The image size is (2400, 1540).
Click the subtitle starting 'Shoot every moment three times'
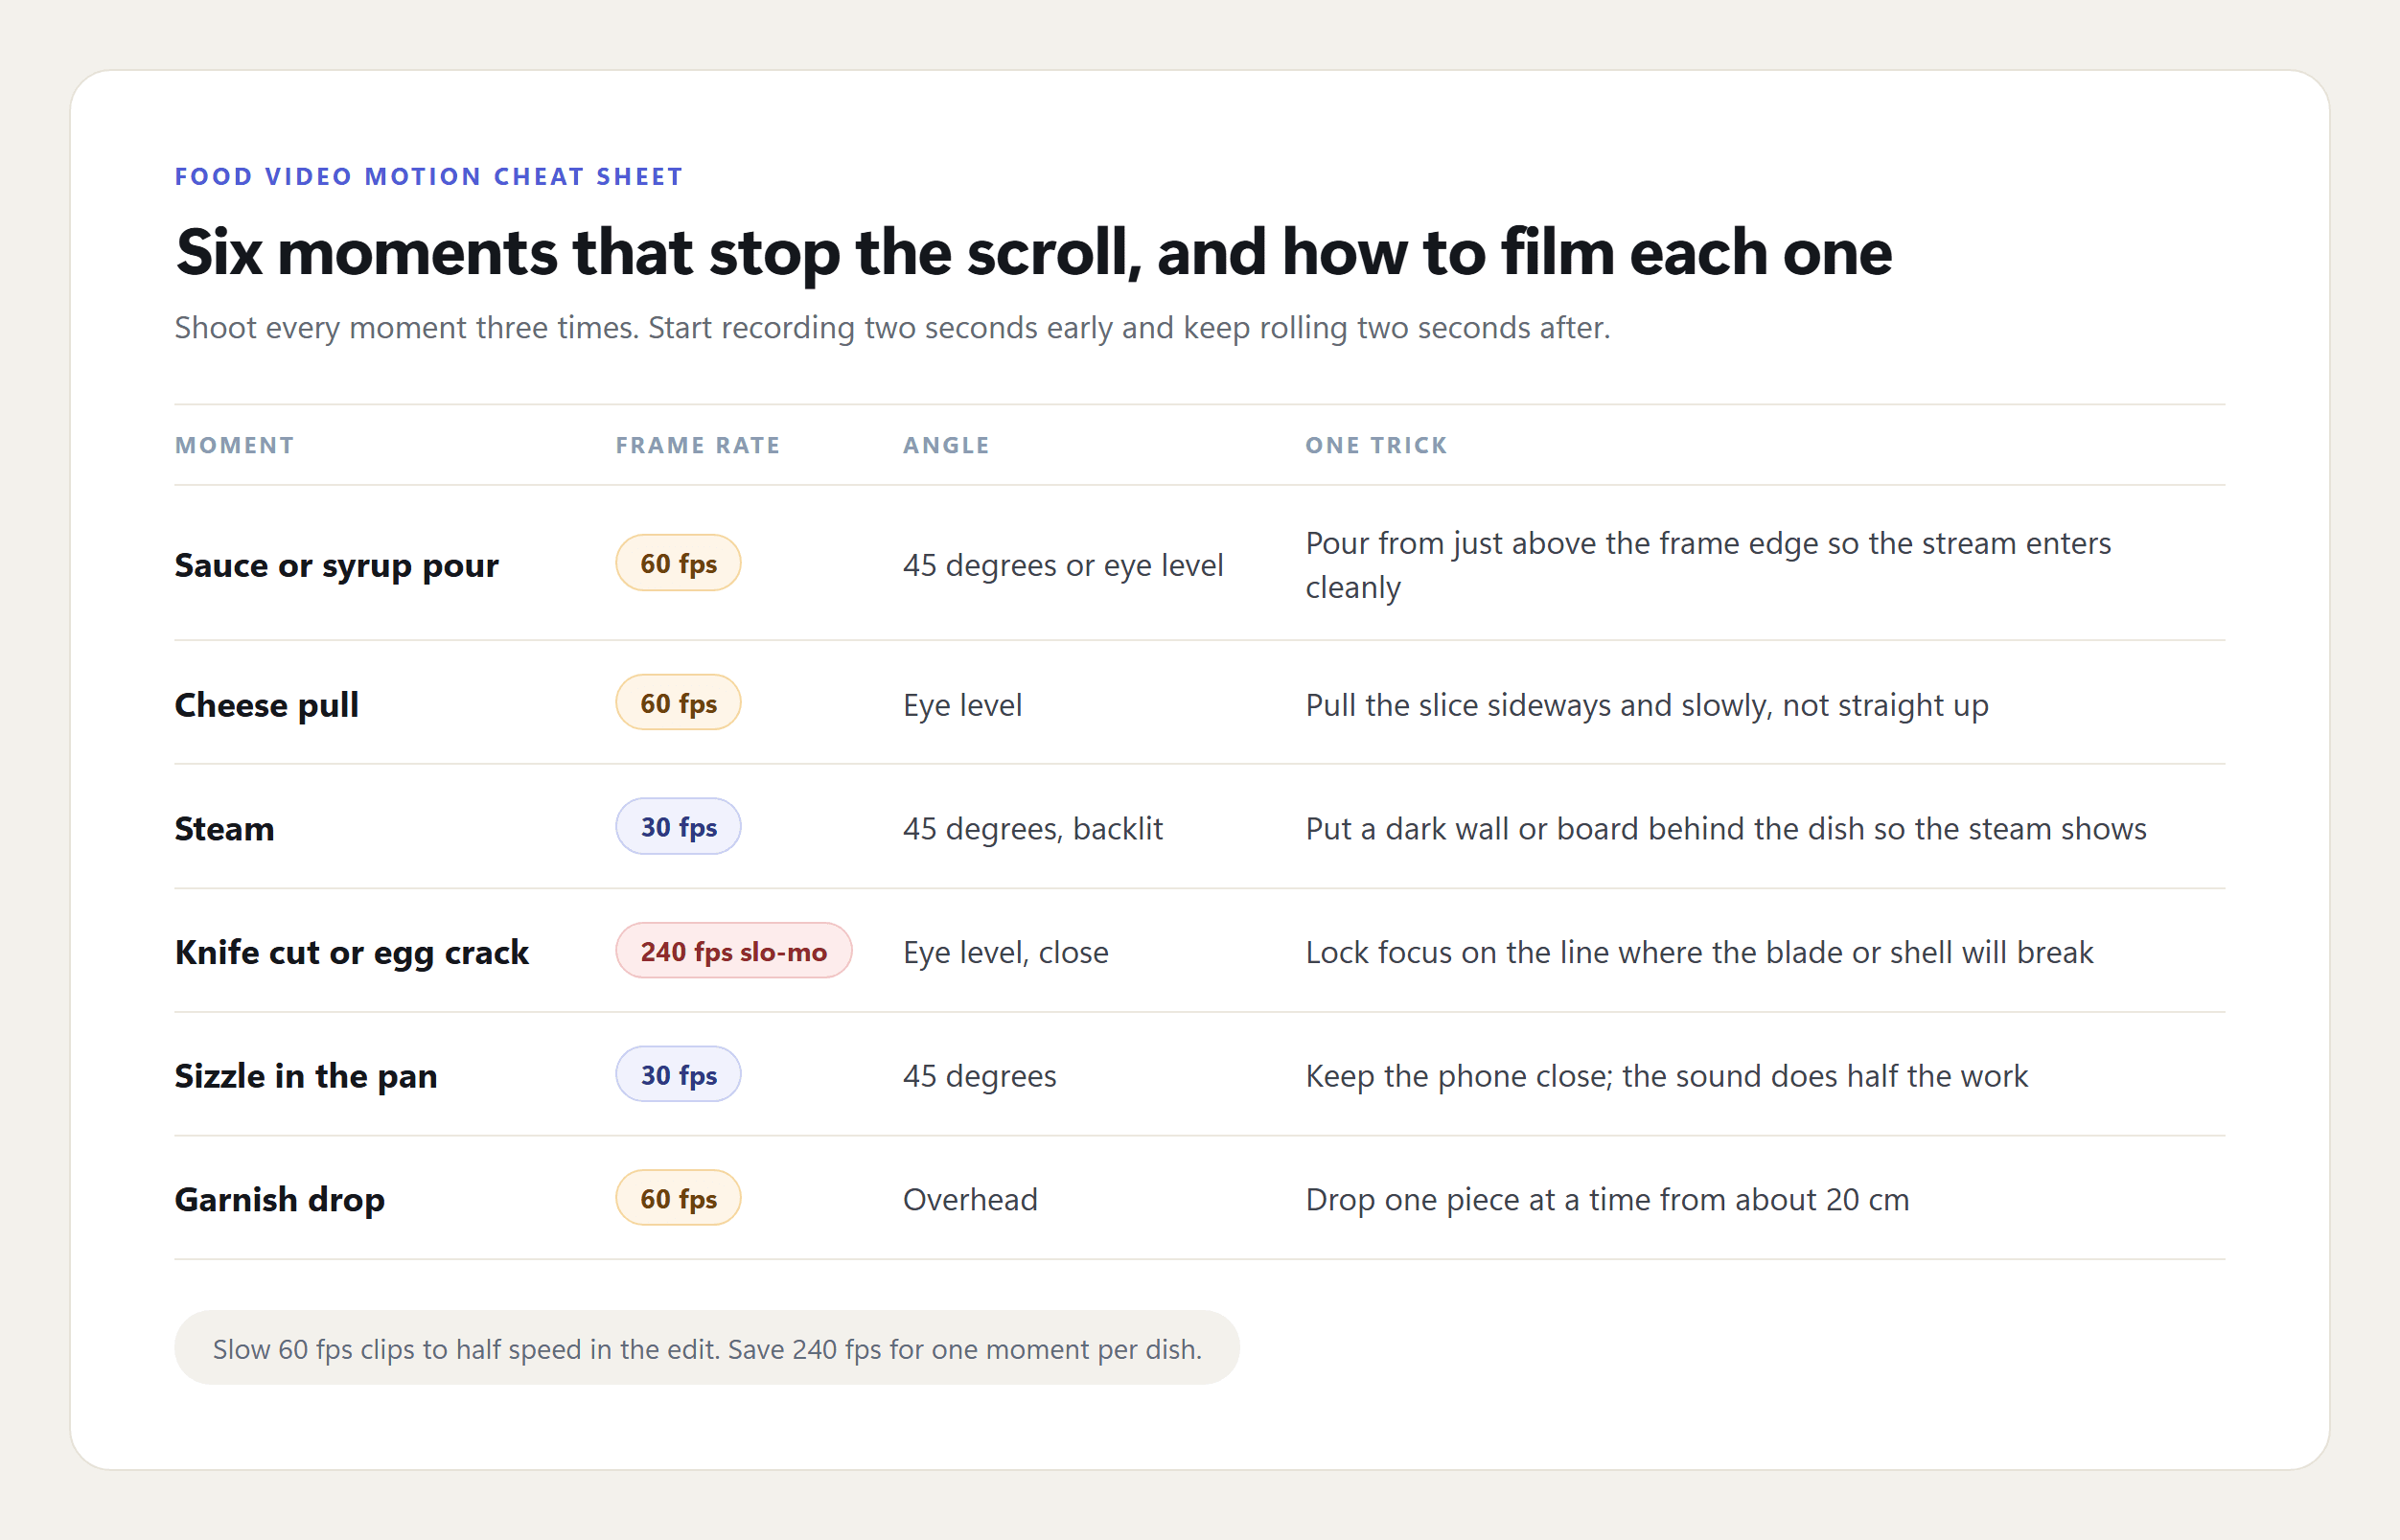[892, 328]
